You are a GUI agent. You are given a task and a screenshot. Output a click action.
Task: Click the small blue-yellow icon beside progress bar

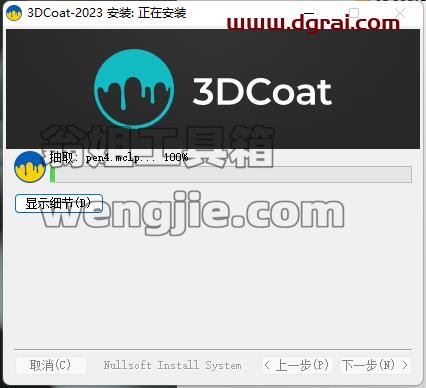point(30,167)
